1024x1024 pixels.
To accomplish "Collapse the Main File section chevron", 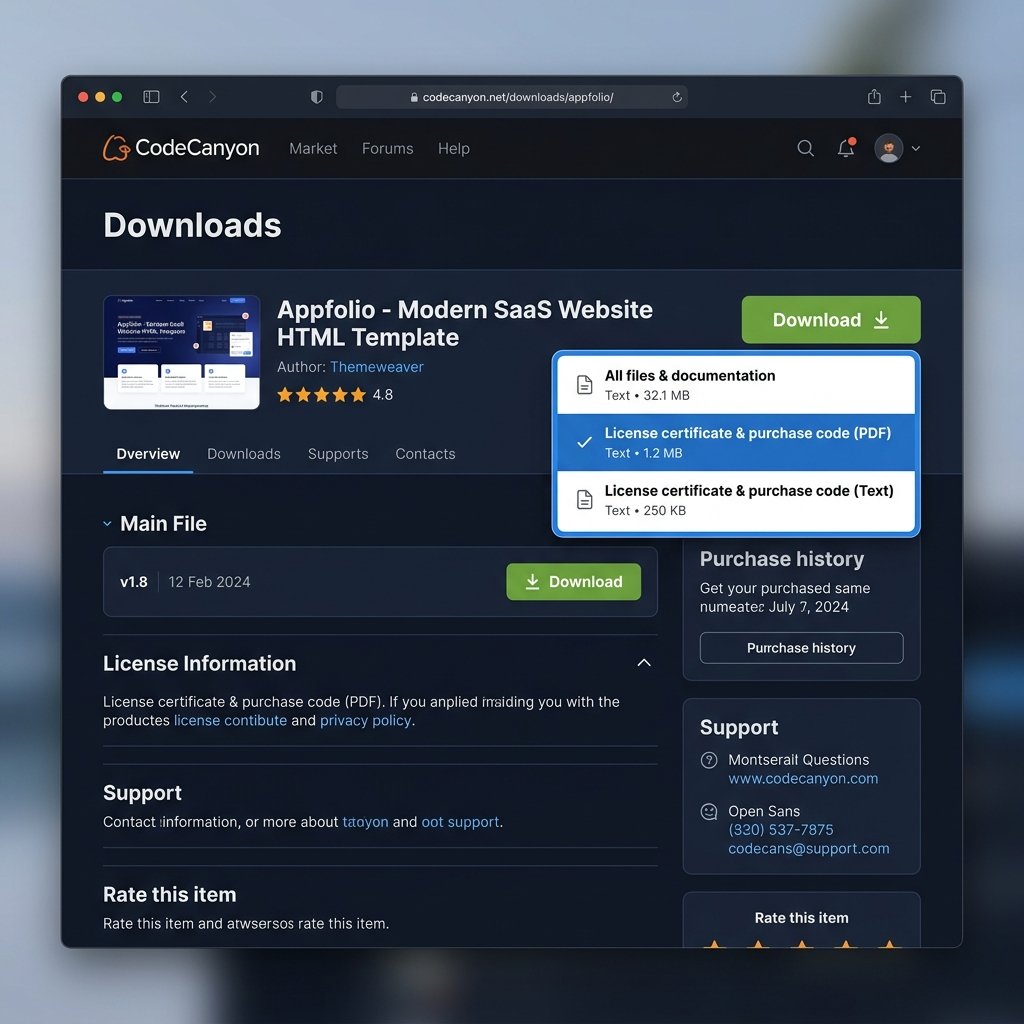I will tap(107, 524).
